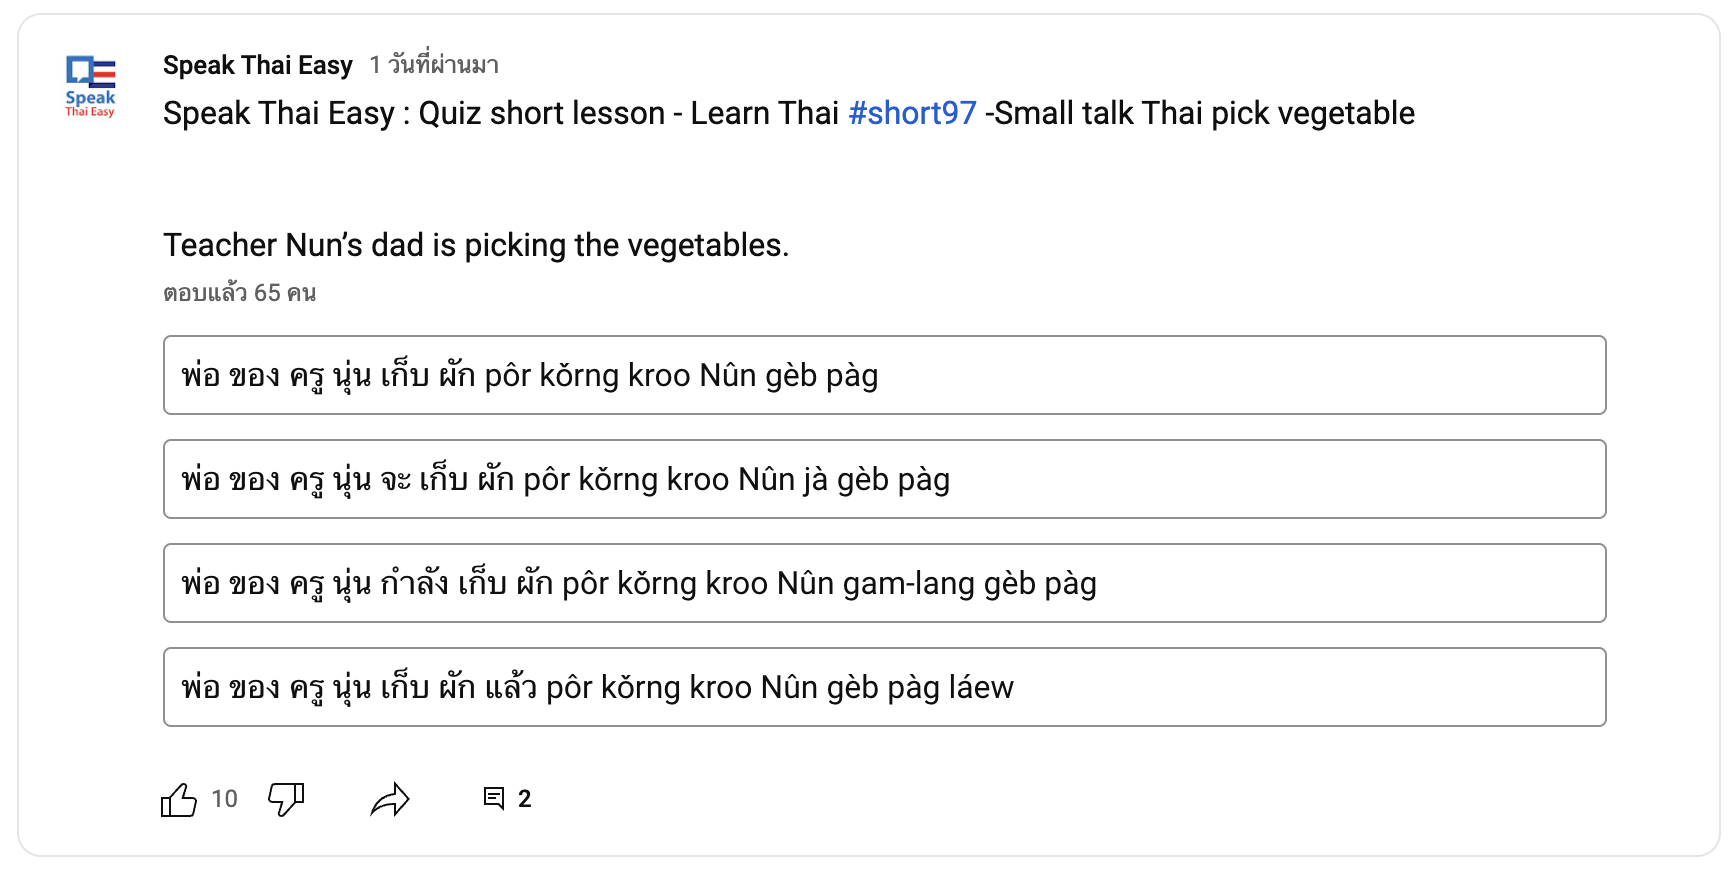Screen dimensions: 1736x874
Task: Click the comment count 2
Action: coord(524,799)
